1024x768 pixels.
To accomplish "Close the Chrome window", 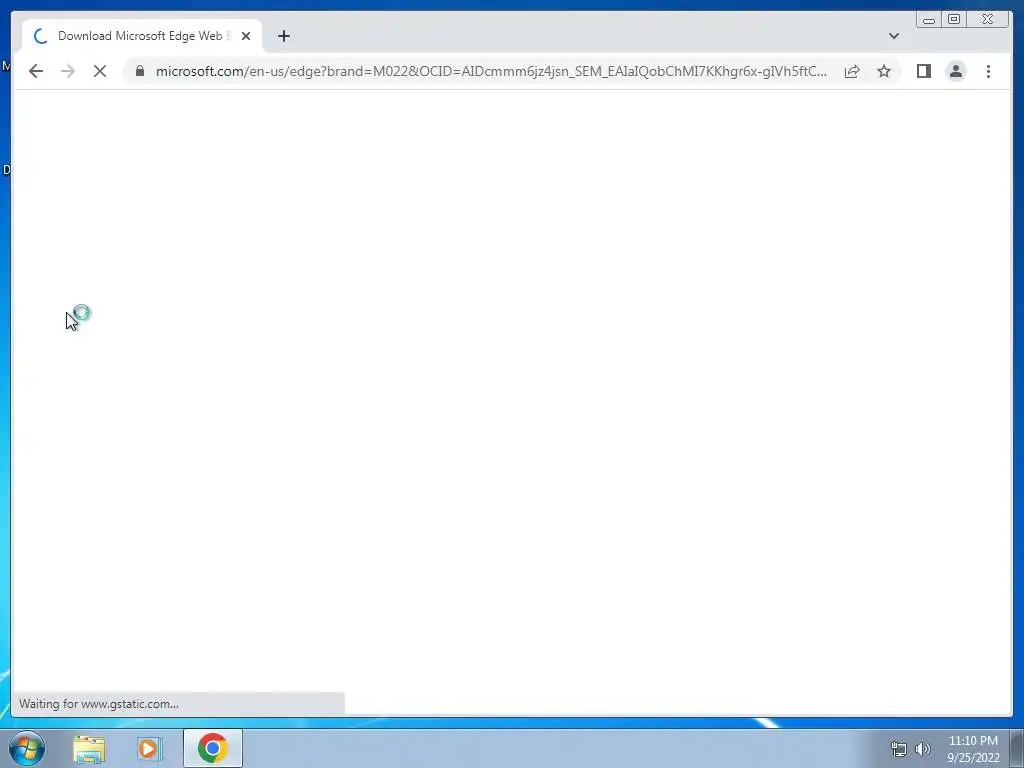I will coord(987,20).
